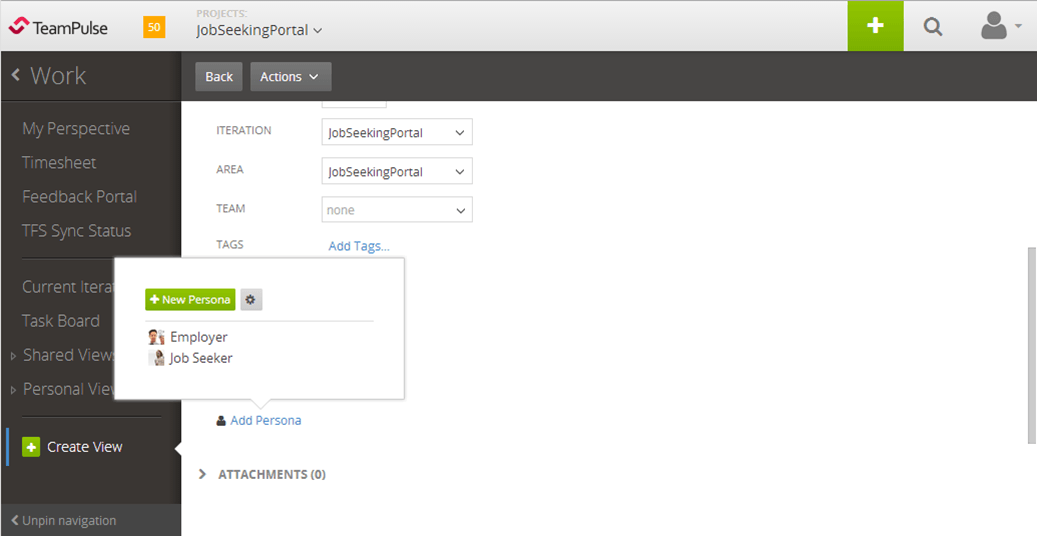Click the Add Tags link
Image resolution: width=1037 pixels, height=536 pixels.
[359, 246]
